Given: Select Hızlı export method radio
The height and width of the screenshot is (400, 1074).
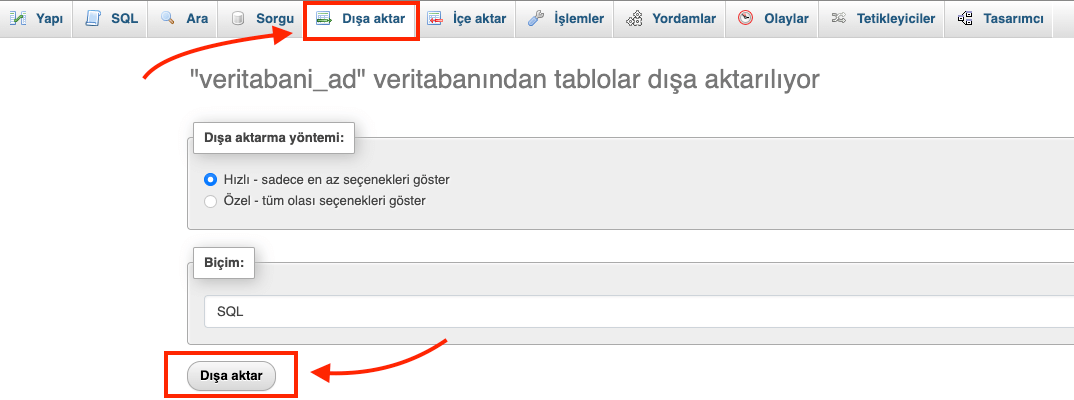Looking at the screenshot, I should point(211,180).
